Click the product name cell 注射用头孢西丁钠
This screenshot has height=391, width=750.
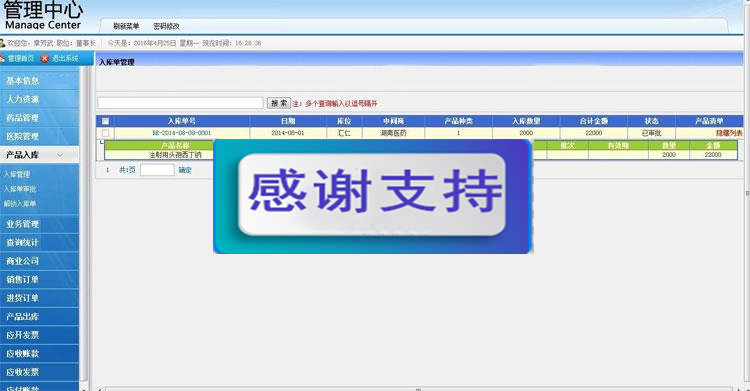175,155
